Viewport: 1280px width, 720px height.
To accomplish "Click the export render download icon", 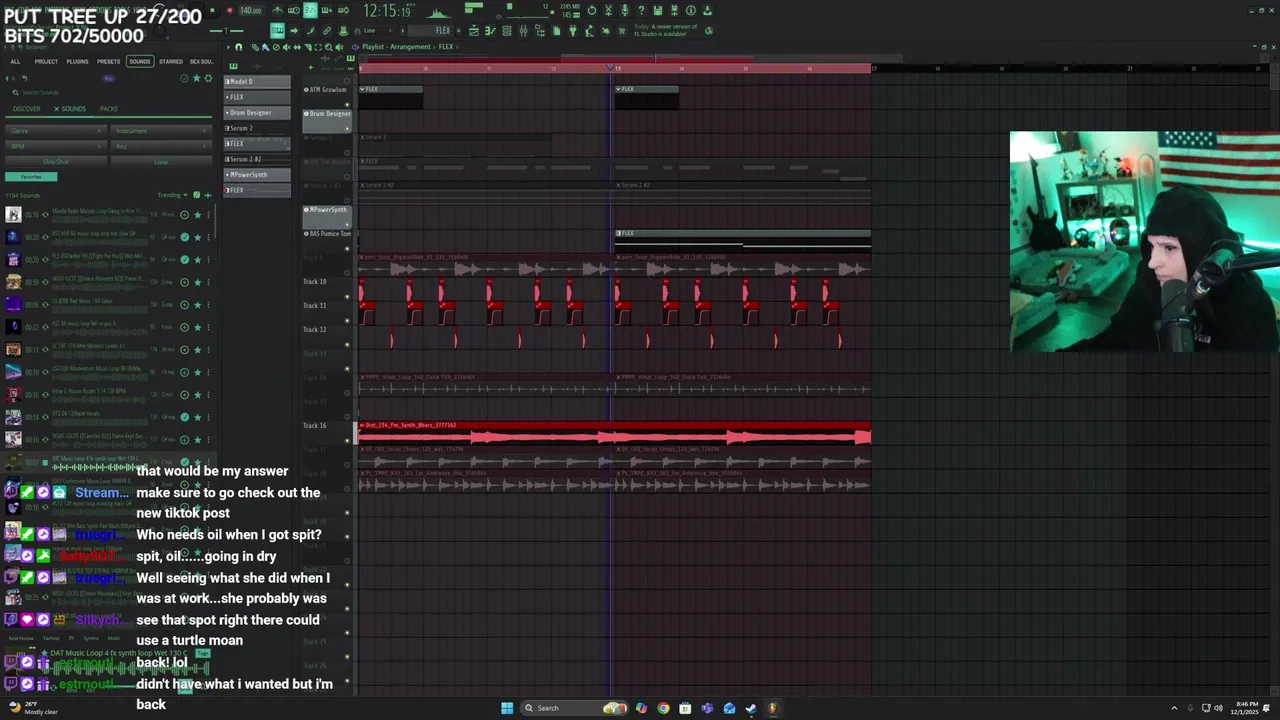I will click(707, 11).
